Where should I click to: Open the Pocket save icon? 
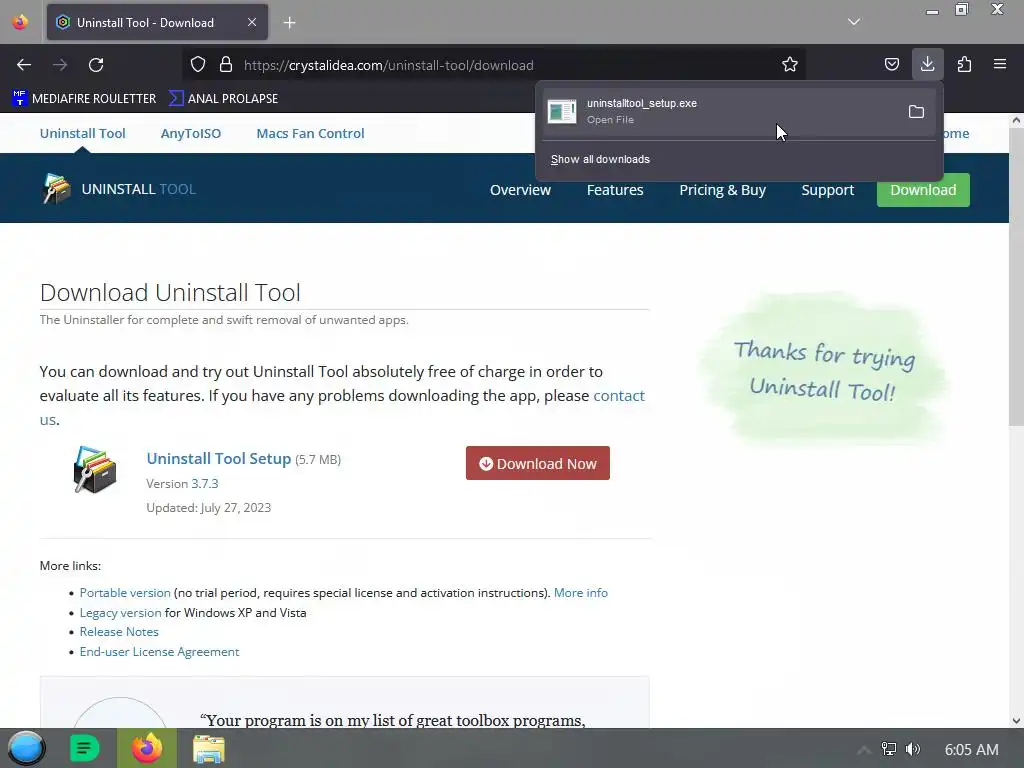coord(891,64)
